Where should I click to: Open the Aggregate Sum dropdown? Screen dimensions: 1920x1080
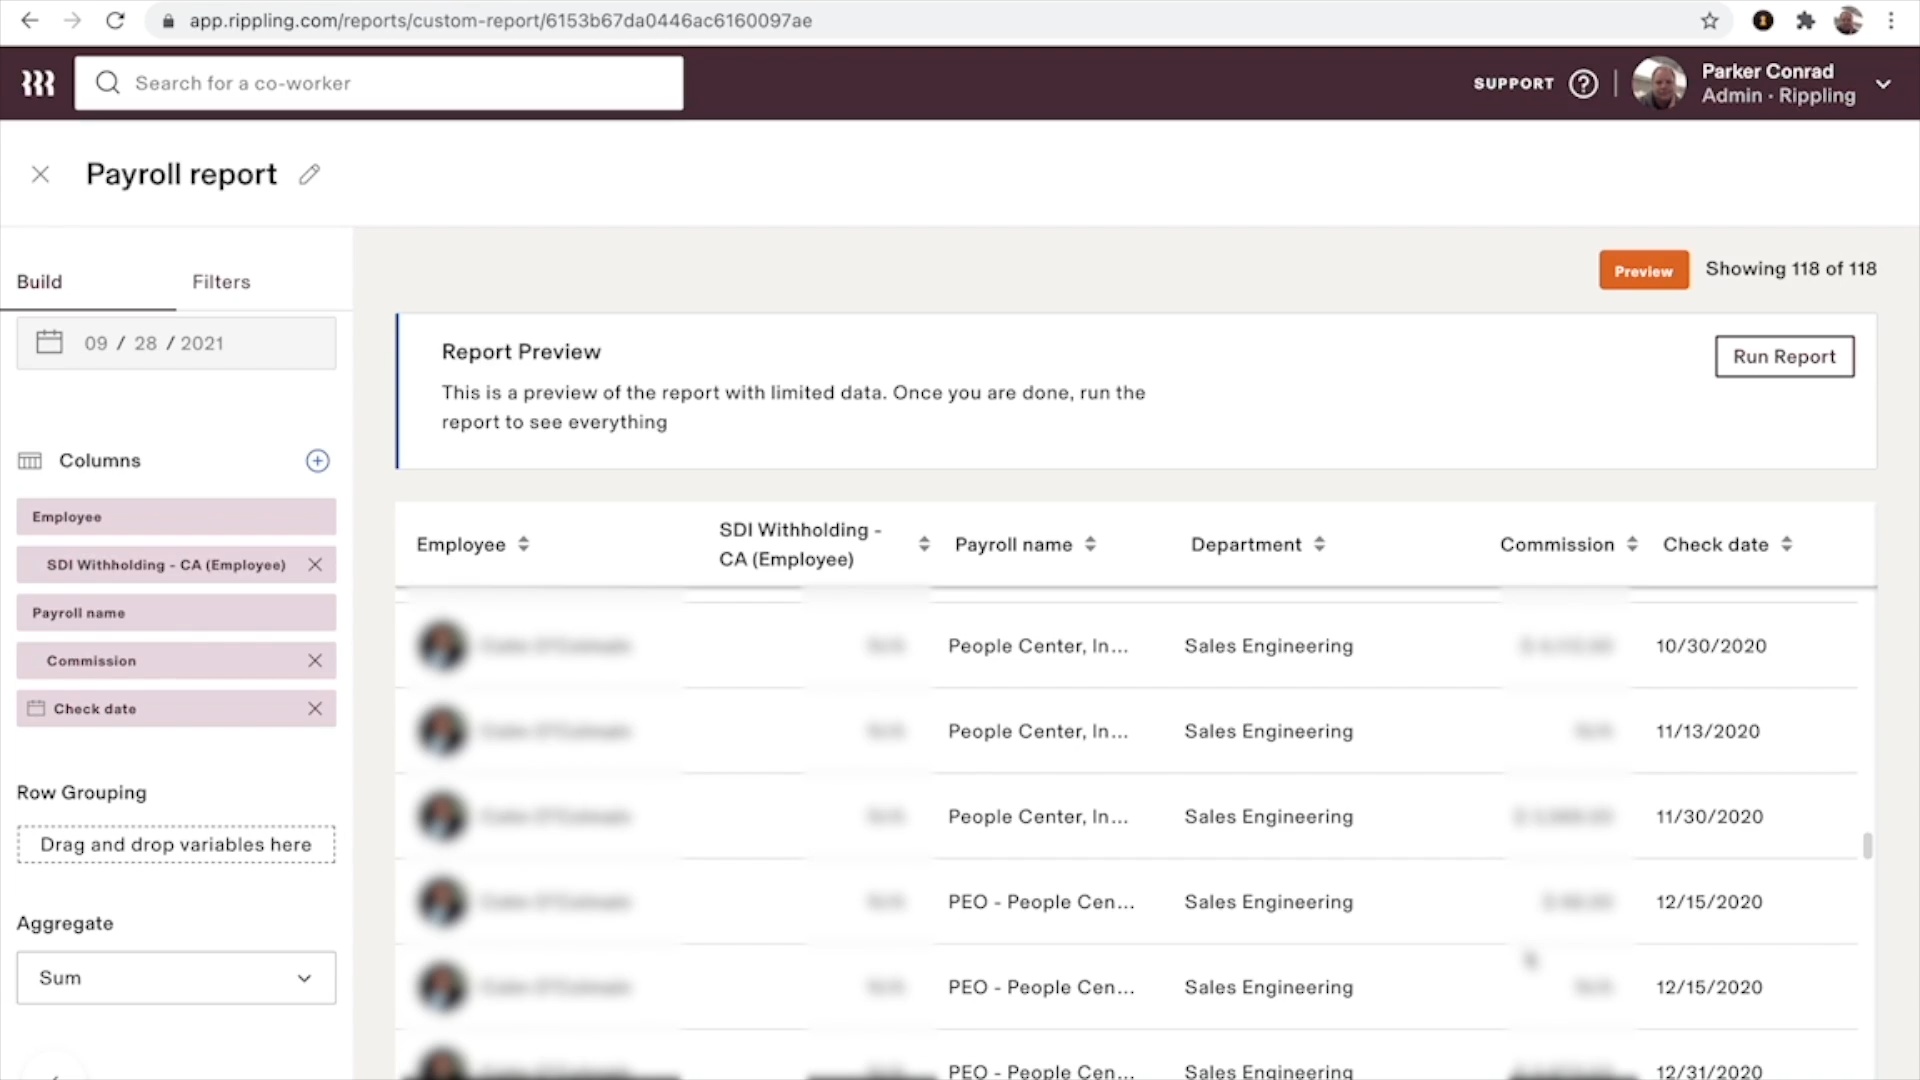[x=176, y=978]
